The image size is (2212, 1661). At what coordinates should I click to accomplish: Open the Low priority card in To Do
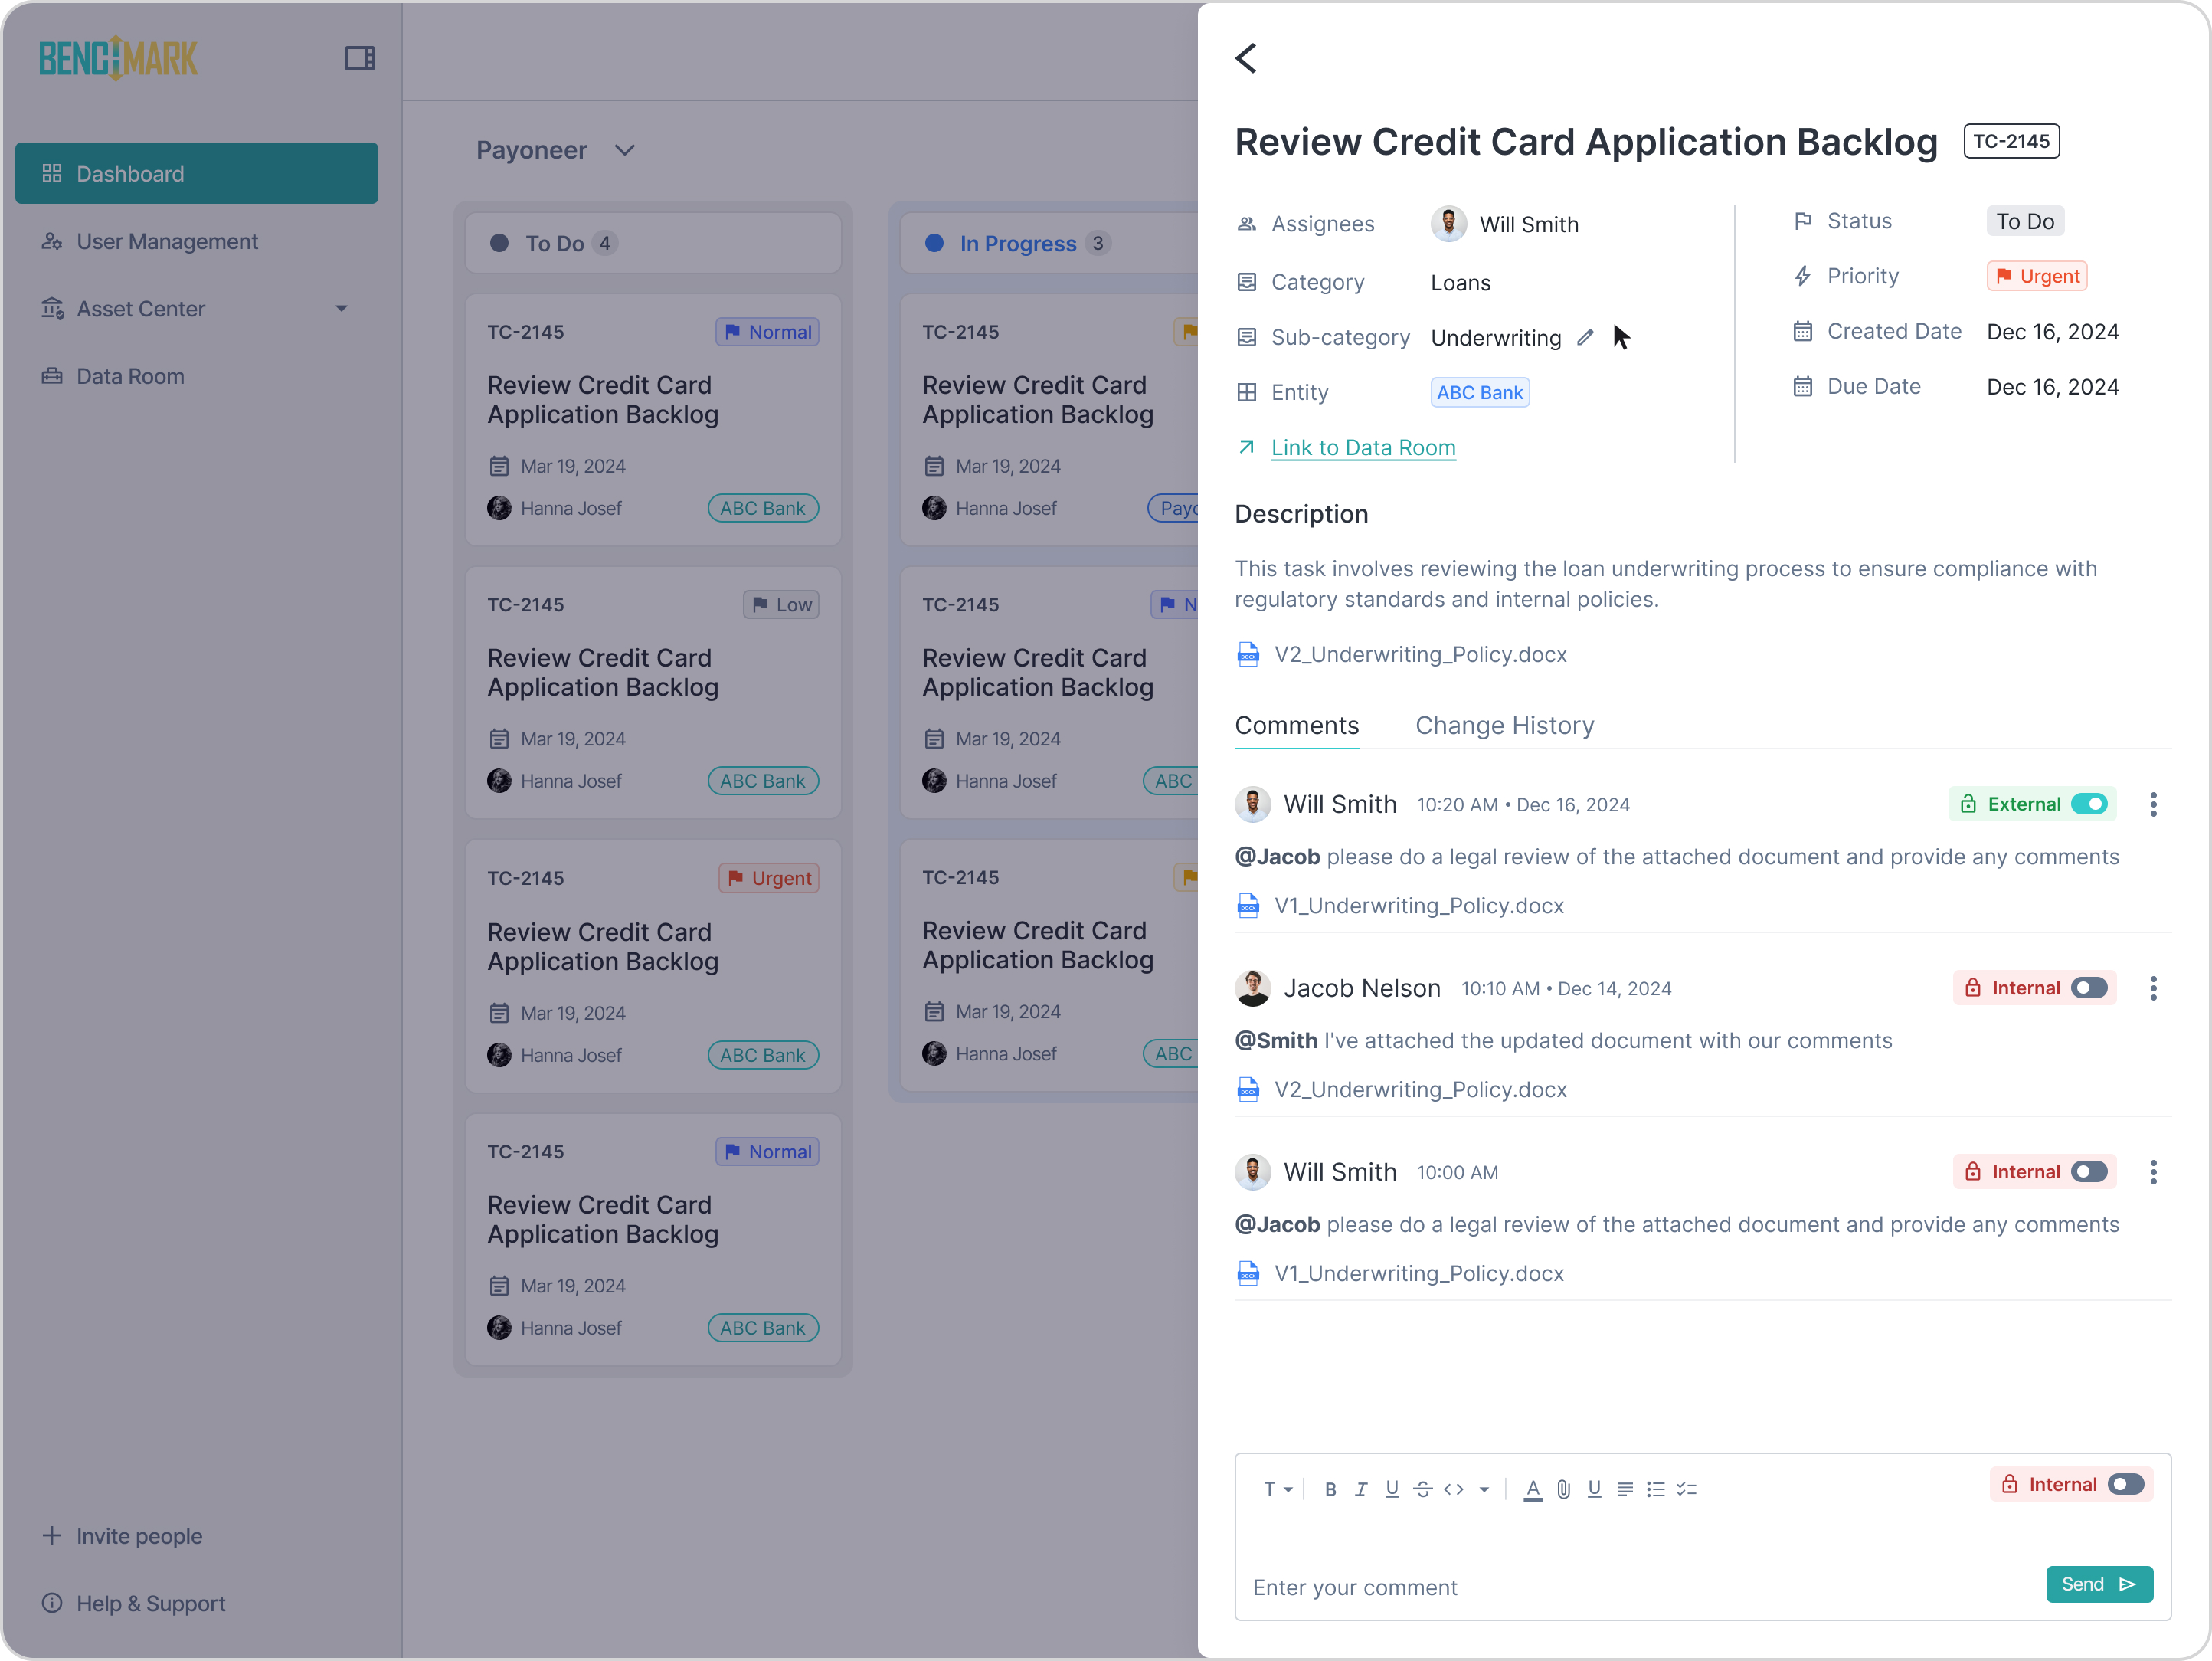click(x=653, y=693)
